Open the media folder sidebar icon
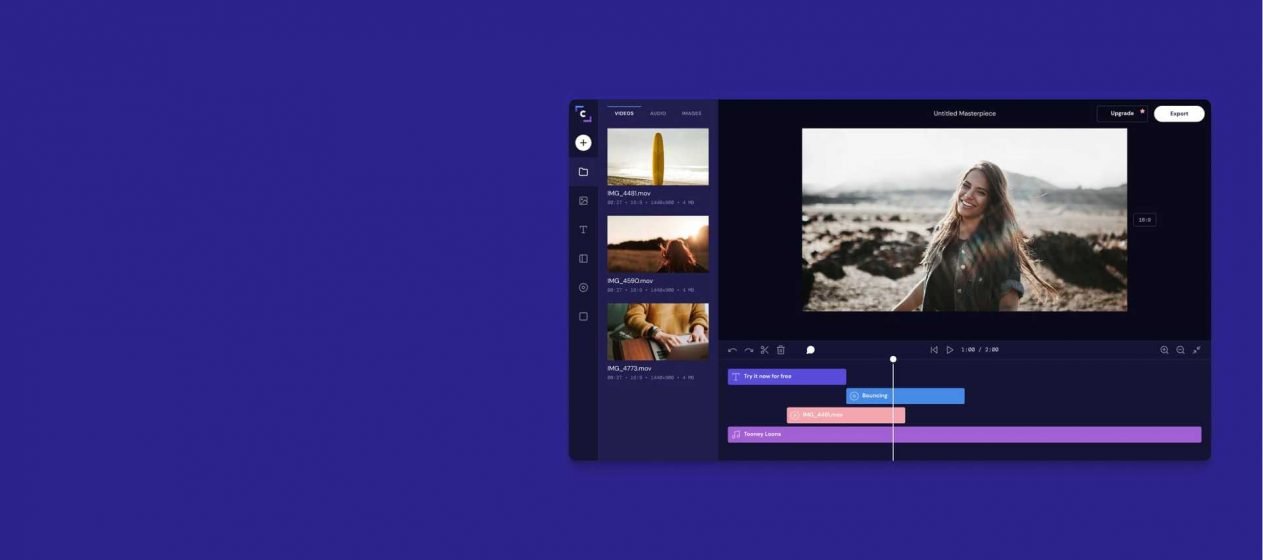 click(583, 172)
